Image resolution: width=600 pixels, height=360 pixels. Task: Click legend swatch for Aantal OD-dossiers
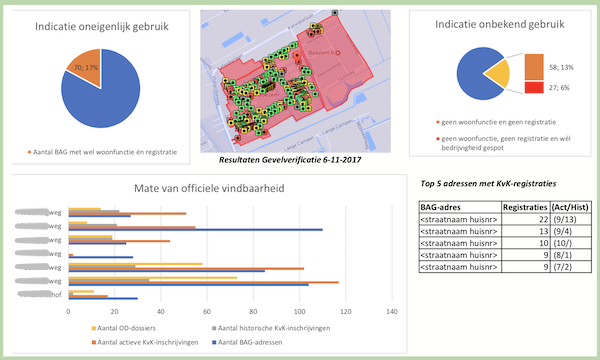click(x=94, y=328)
